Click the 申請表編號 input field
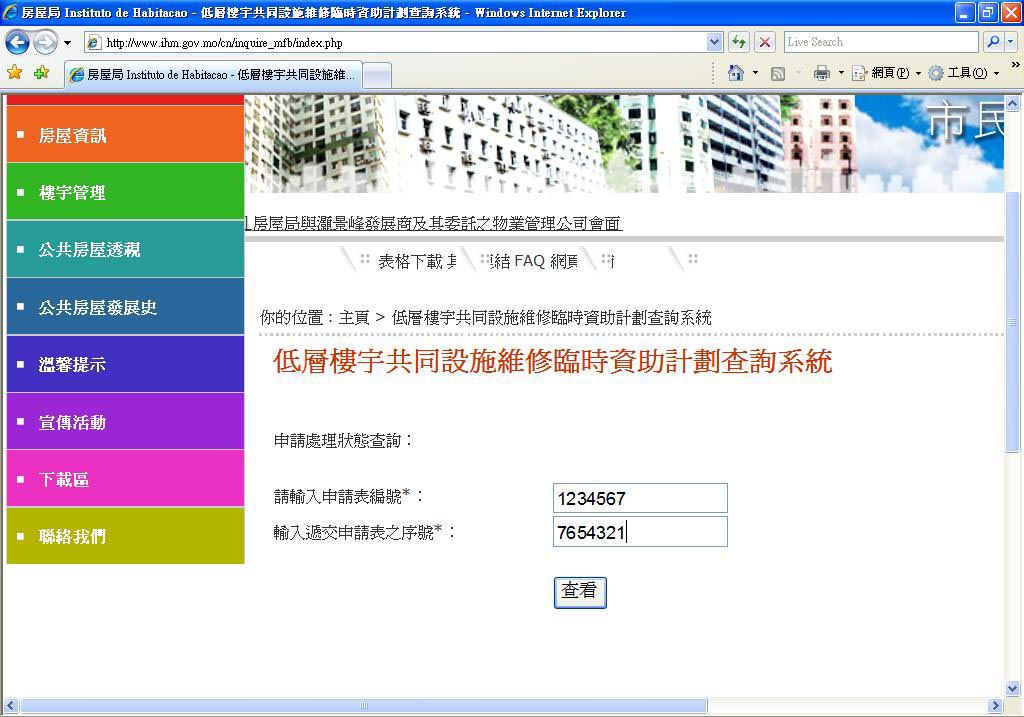This screenshot has height=717, width=1024. tap(639, 498)
